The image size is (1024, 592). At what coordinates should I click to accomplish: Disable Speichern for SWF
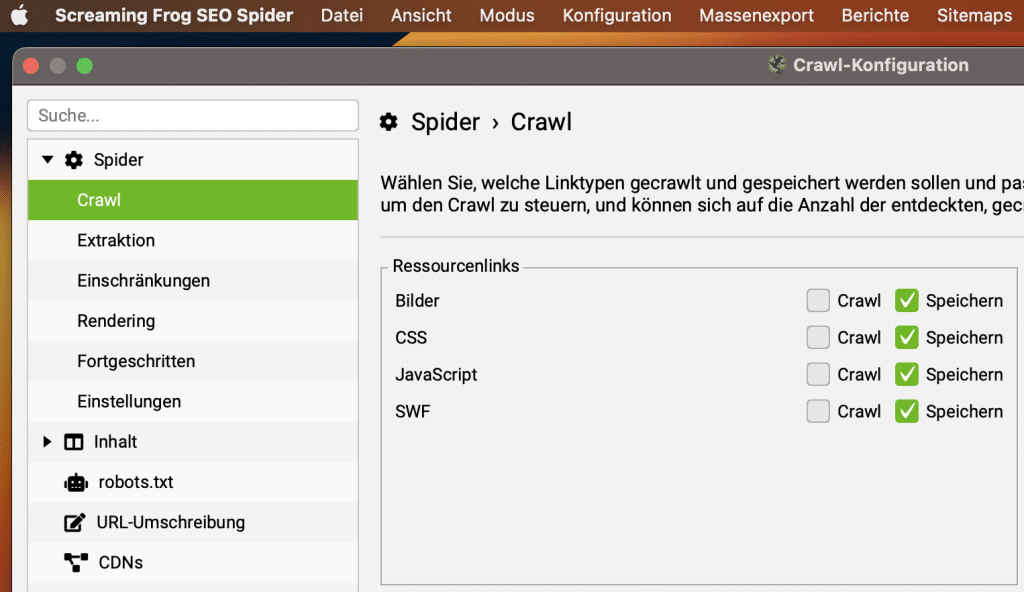click(906, 411)
